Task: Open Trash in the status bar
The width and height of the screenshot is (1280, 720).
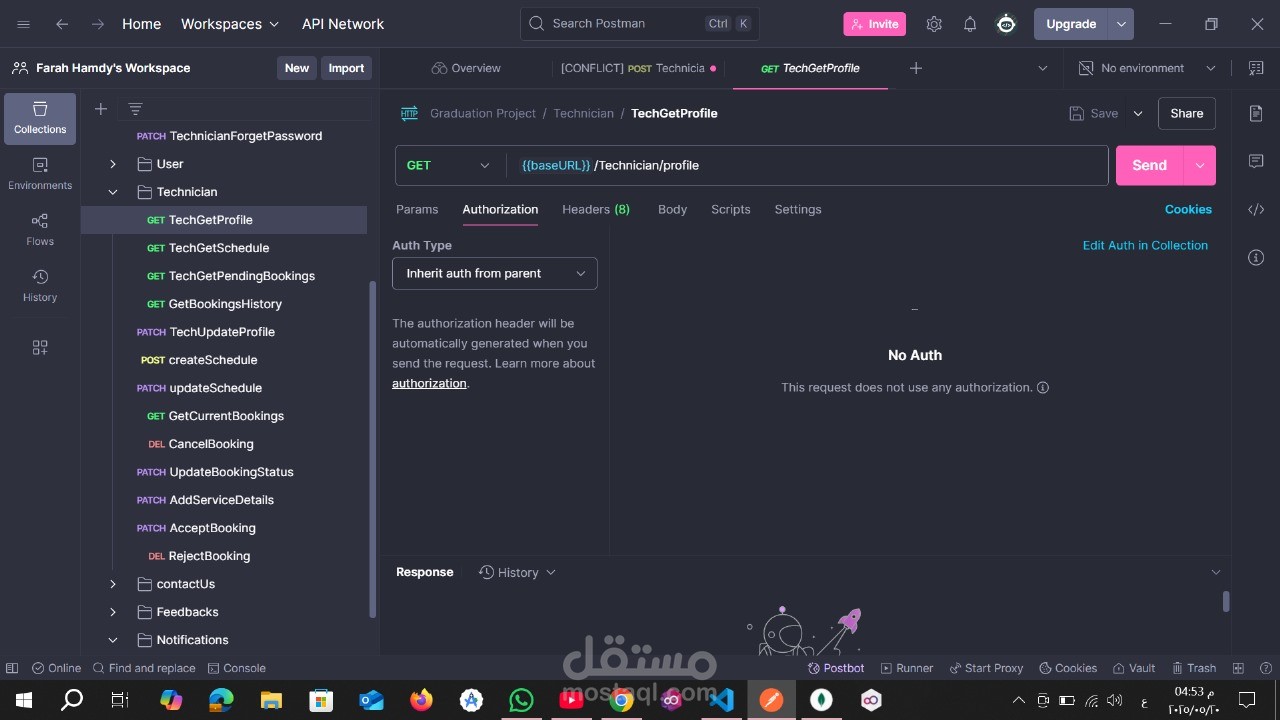Action: click(1193, 668)
